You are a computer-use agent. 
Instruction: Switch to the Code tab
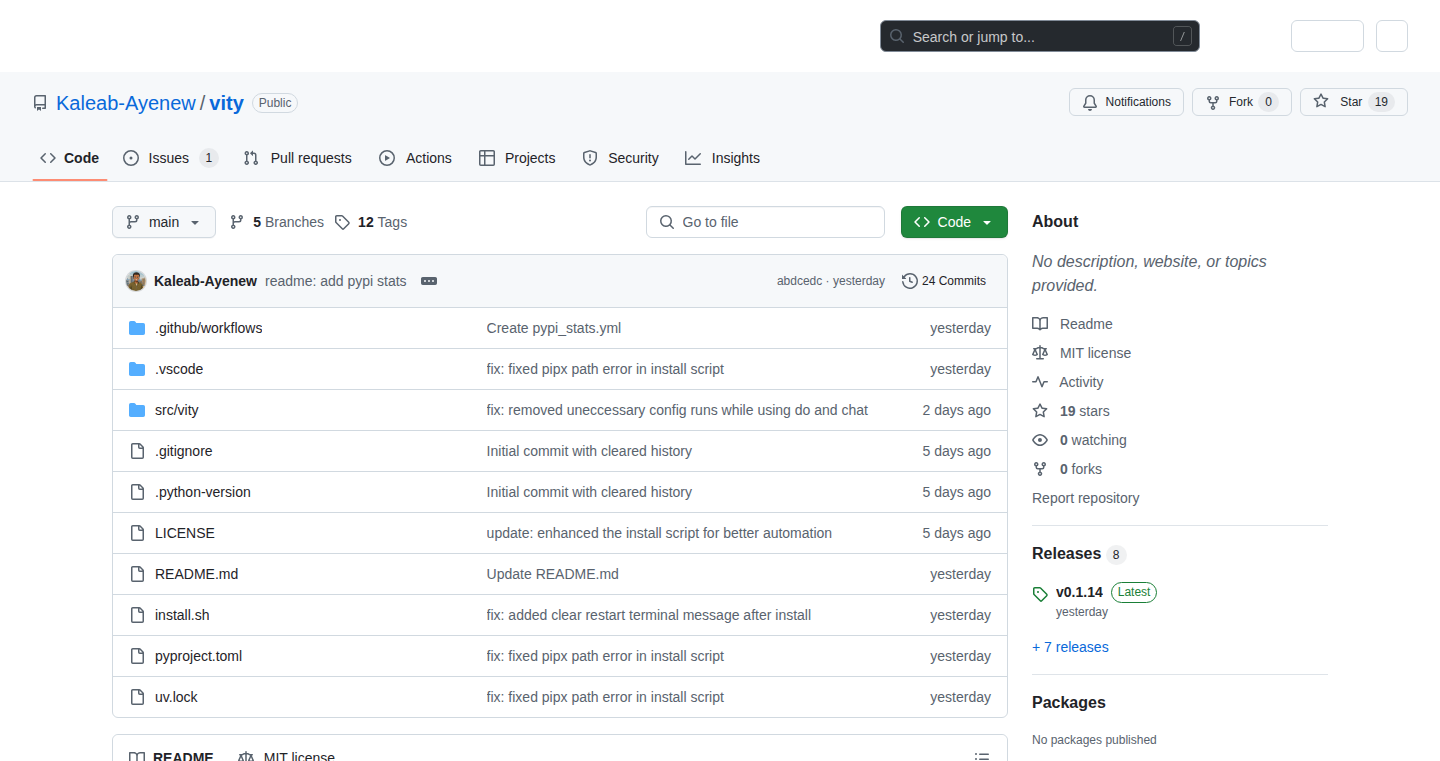[70, 158]
